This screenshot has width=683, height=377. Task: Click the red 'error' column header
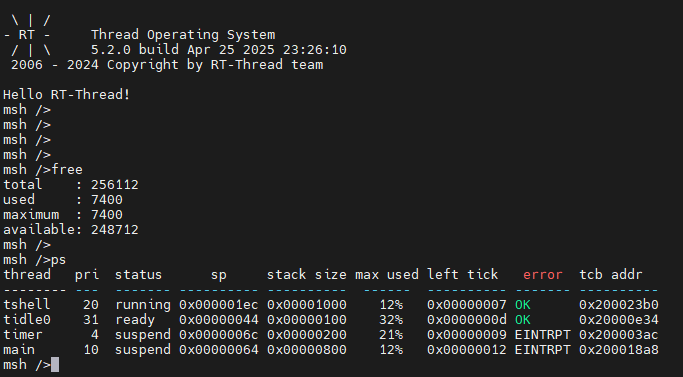[x=543, y=275]
